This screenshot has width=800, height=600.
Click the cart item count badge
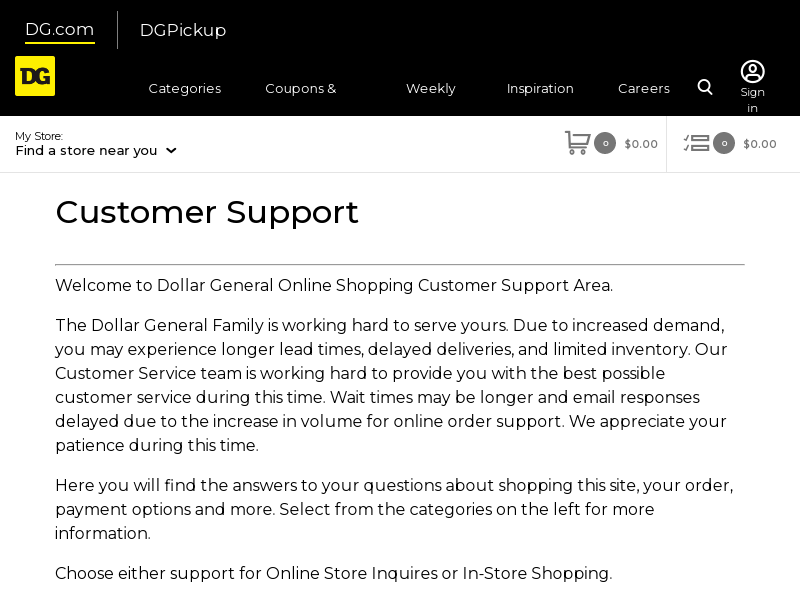point(605,143)
